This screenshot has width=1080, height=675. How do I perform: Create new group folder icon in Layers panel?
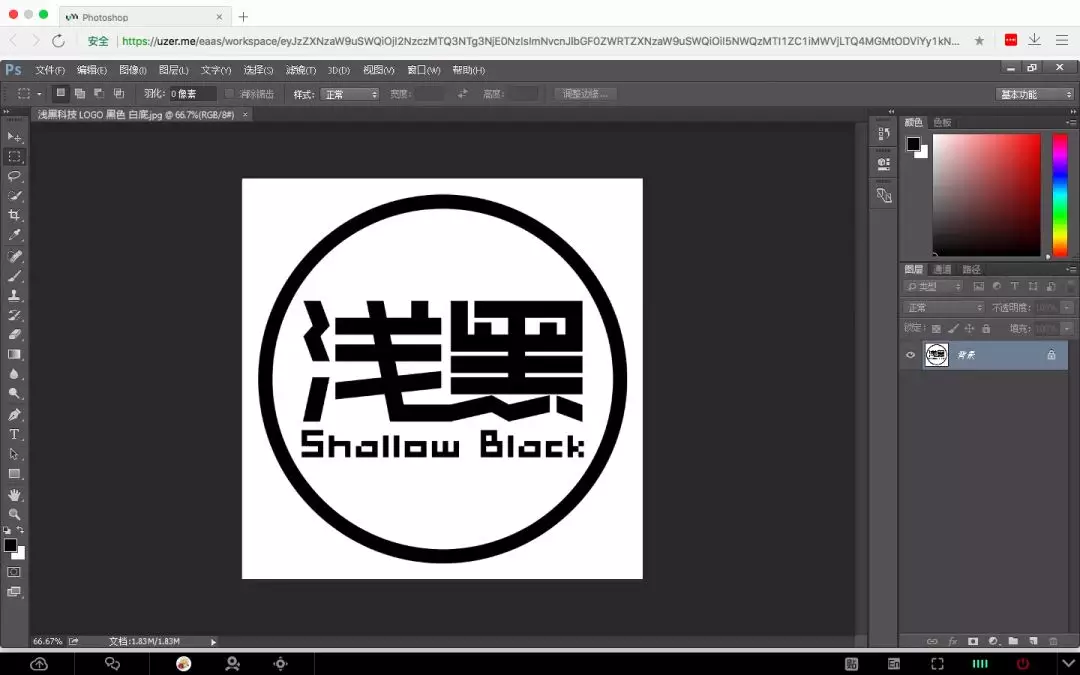click(1013, 641)
